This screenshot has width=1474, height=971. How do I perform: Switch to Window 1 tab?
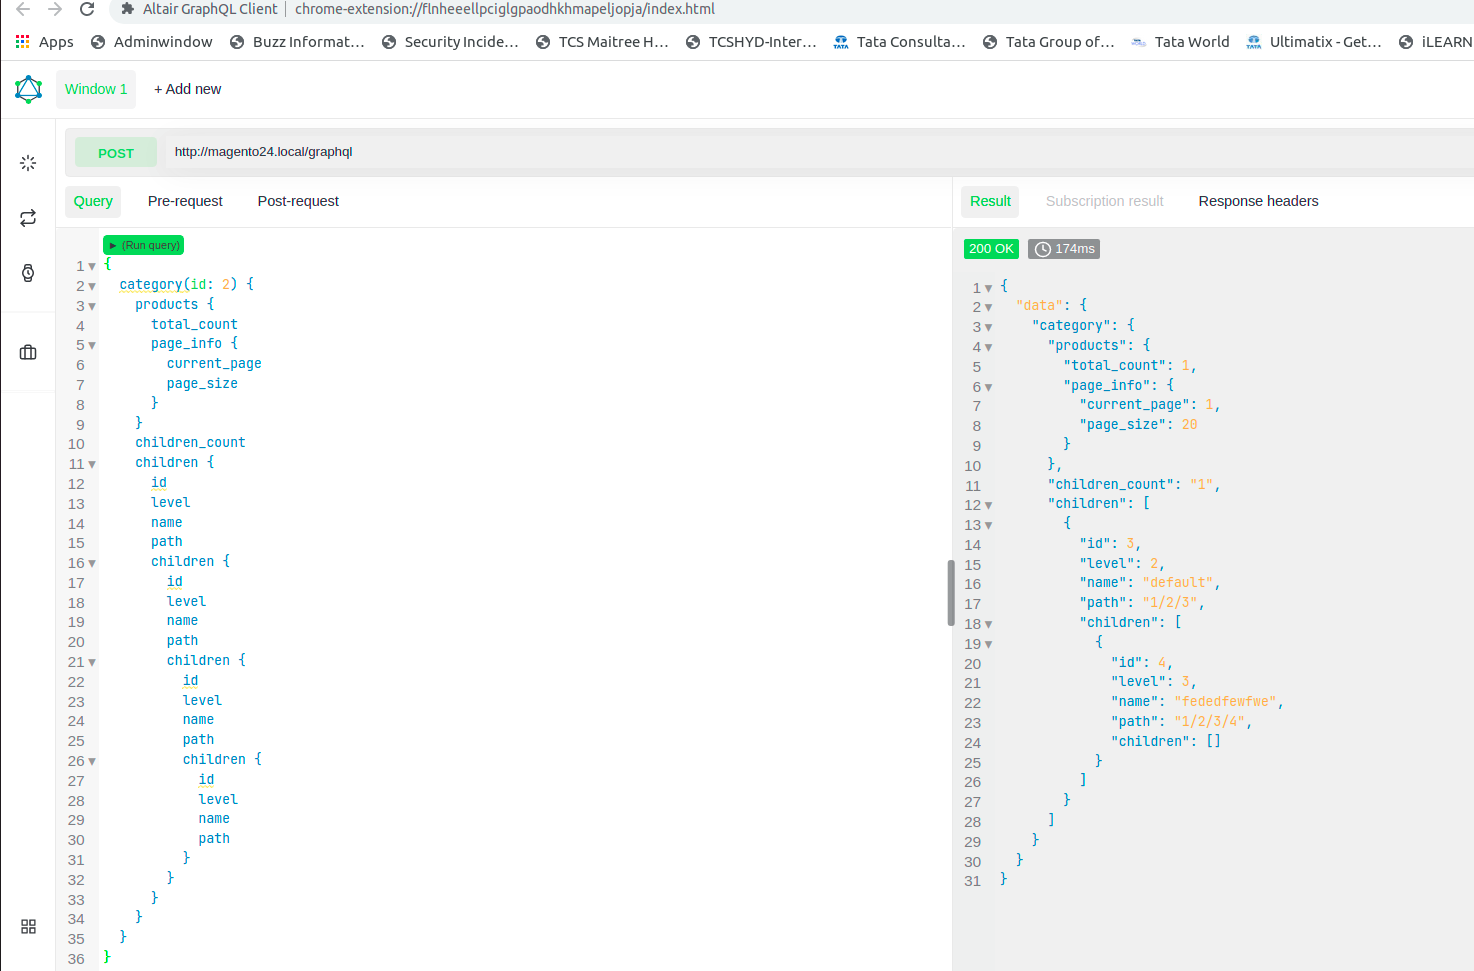(96, 89)
